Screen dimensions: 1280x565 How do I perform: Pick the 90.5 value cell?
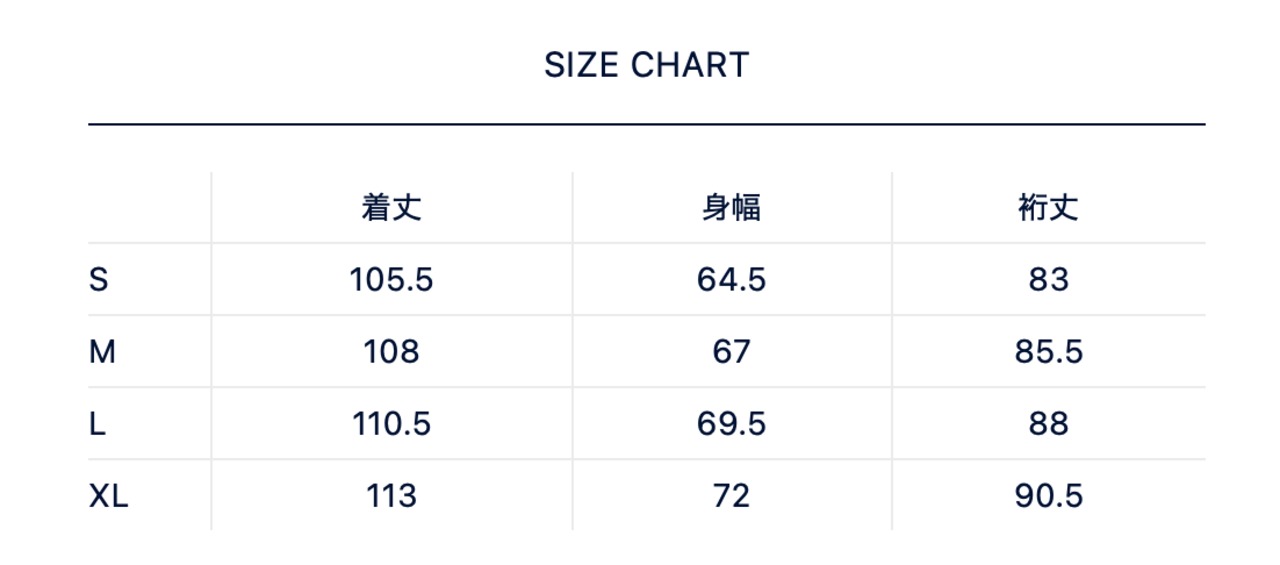1048,496
